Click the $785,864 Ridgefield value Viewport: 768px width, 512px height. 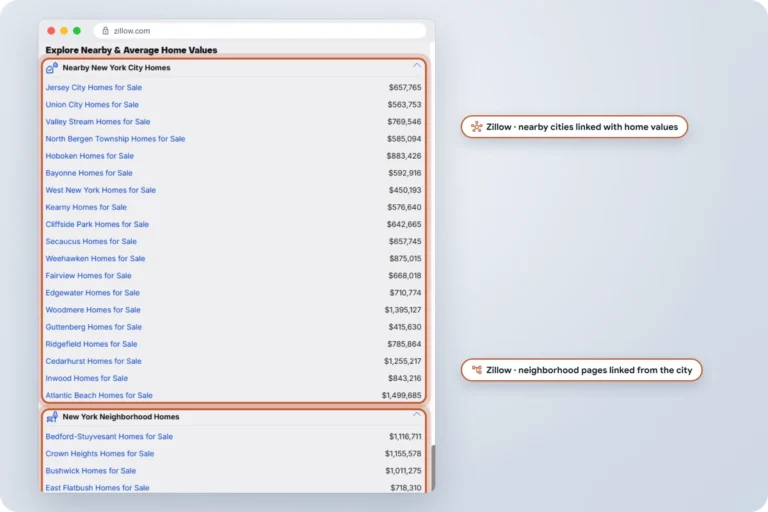point(405,344)
